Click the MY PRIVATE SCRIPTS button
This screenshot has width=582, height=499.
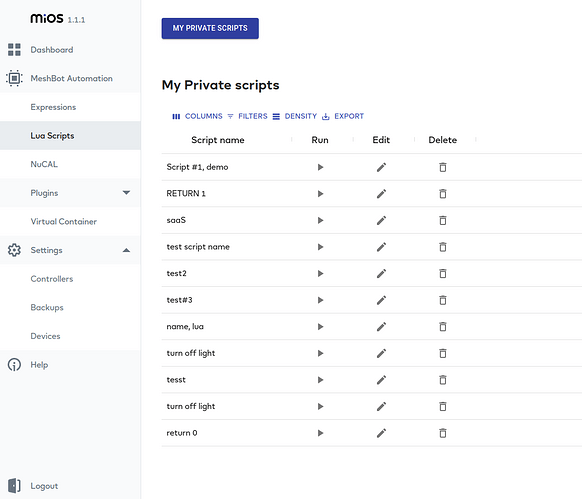[210, 28]
